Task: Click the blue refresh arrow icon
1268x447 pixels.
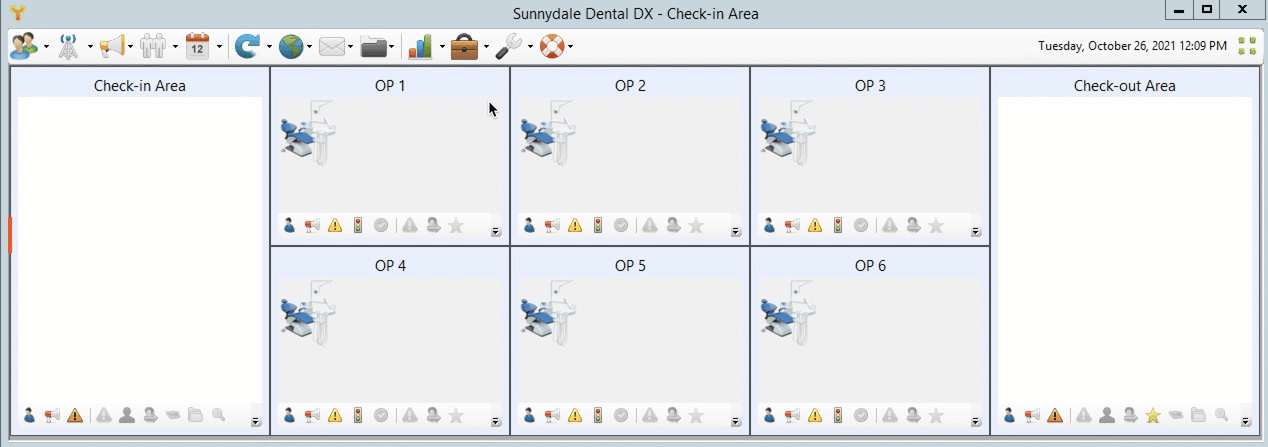Action: point(247,46)
